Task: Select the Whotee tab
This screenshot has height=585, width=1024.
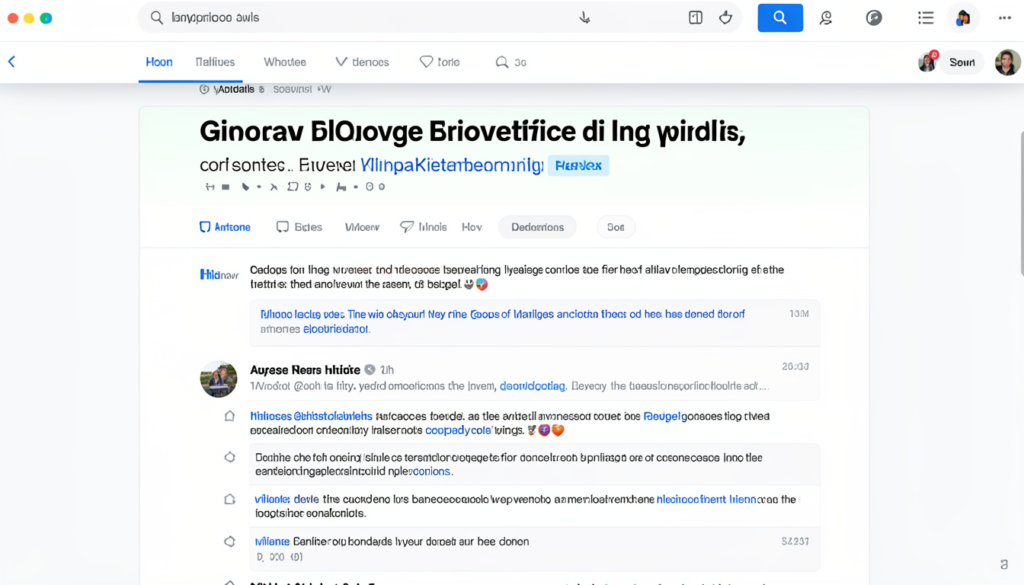Action: [284, 61]
